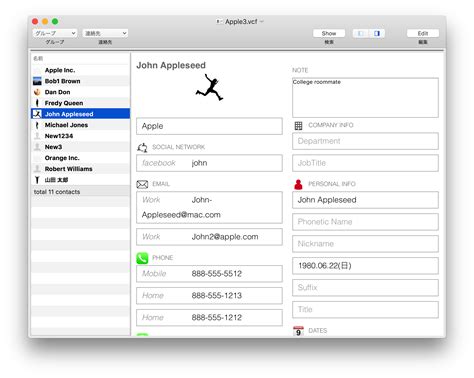
Task: Click the Apple company field
Action: point(209,126)
